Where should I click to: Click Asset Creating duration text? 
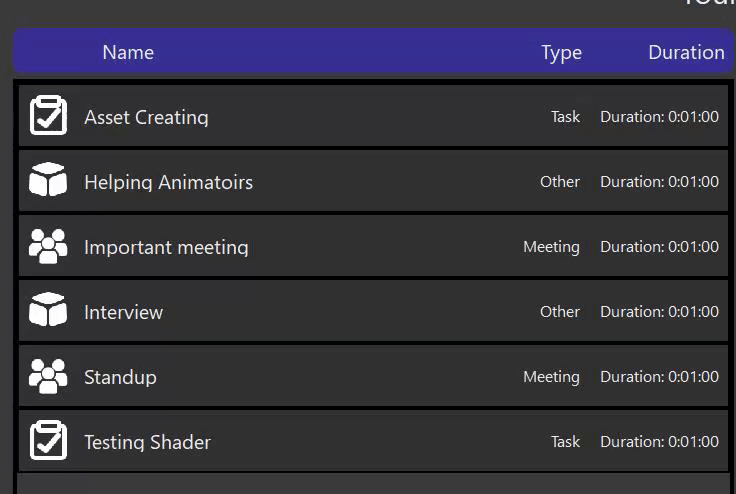point(659,117)
